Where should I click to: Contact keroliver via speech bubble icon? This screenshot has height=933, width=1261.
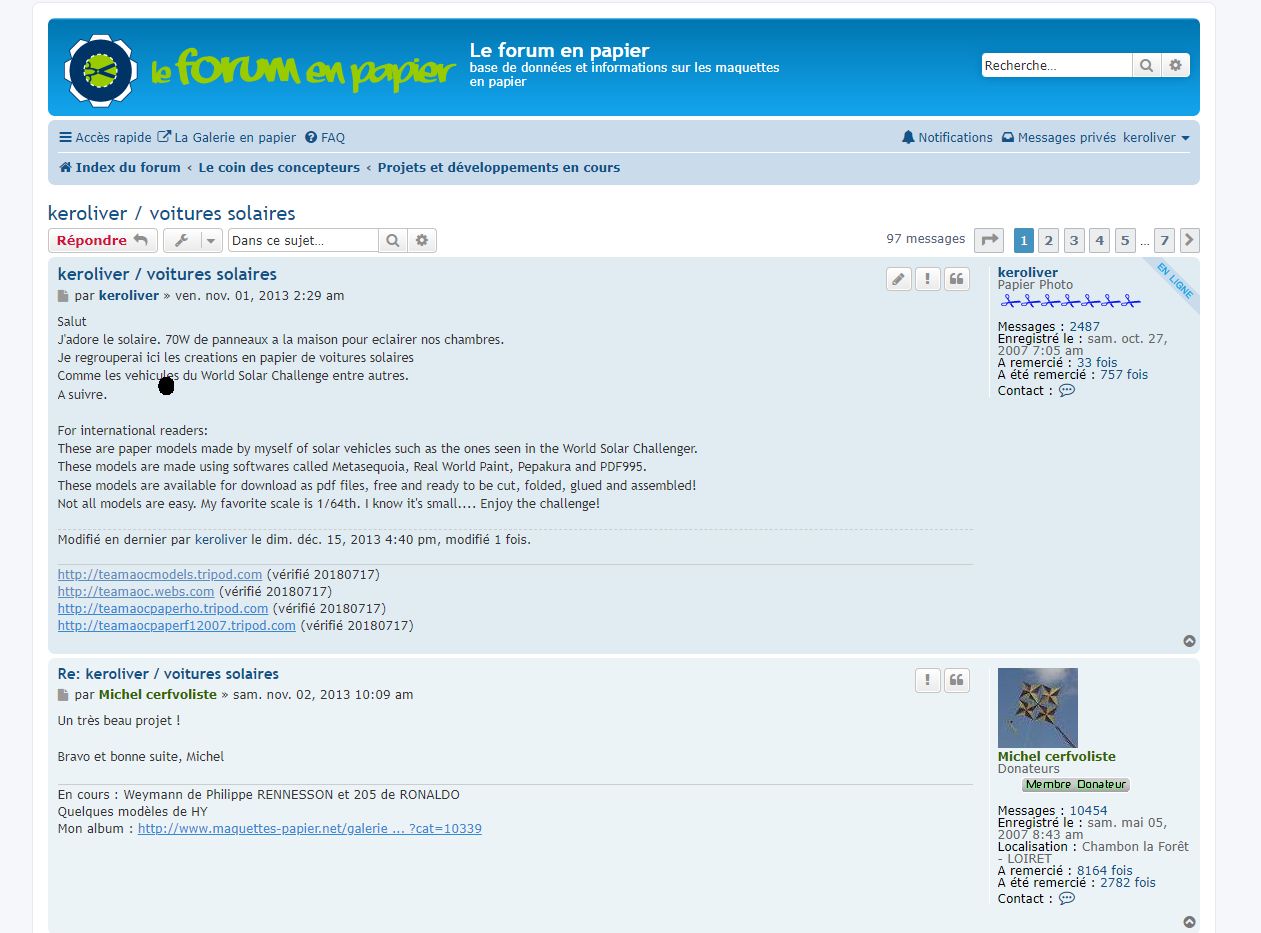click(1066, 391)
